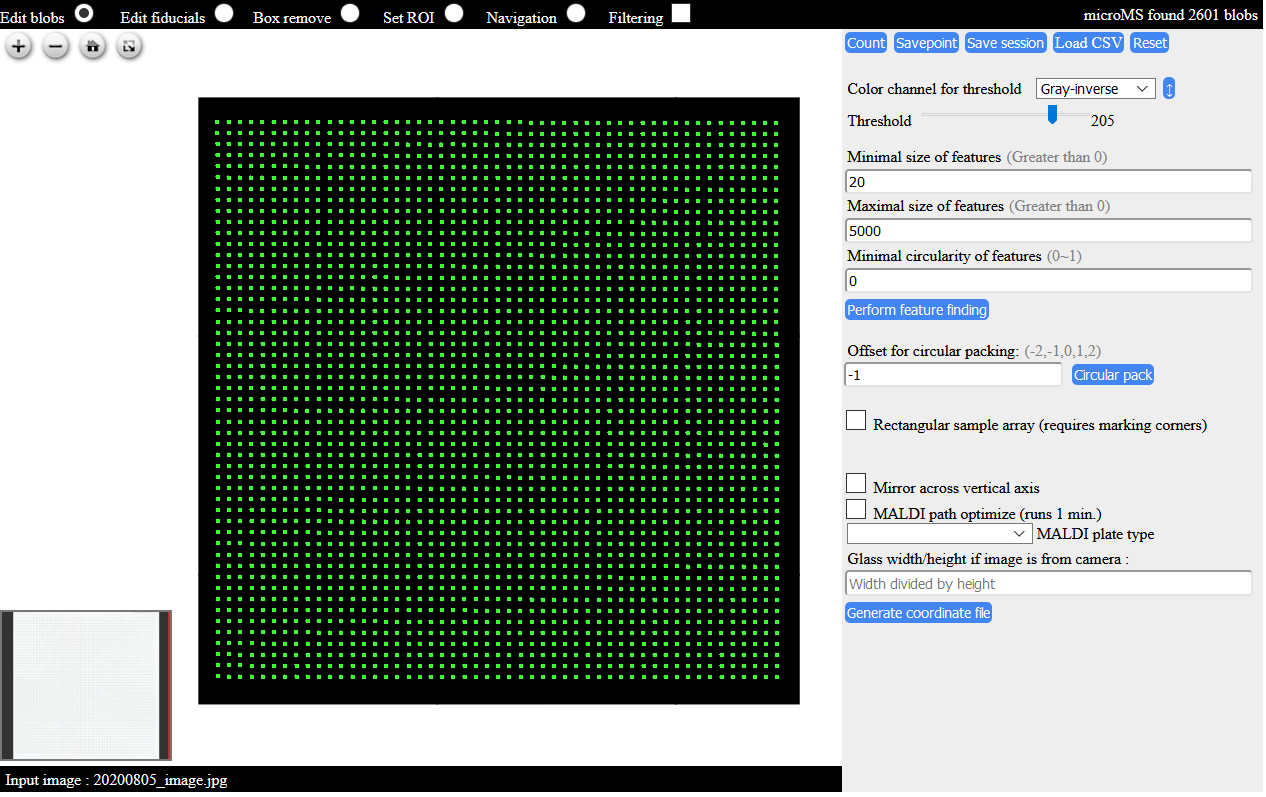Screen dimensions: 1266x797
Task: Check Rectangular sample array option
Action: pos(856,421)
